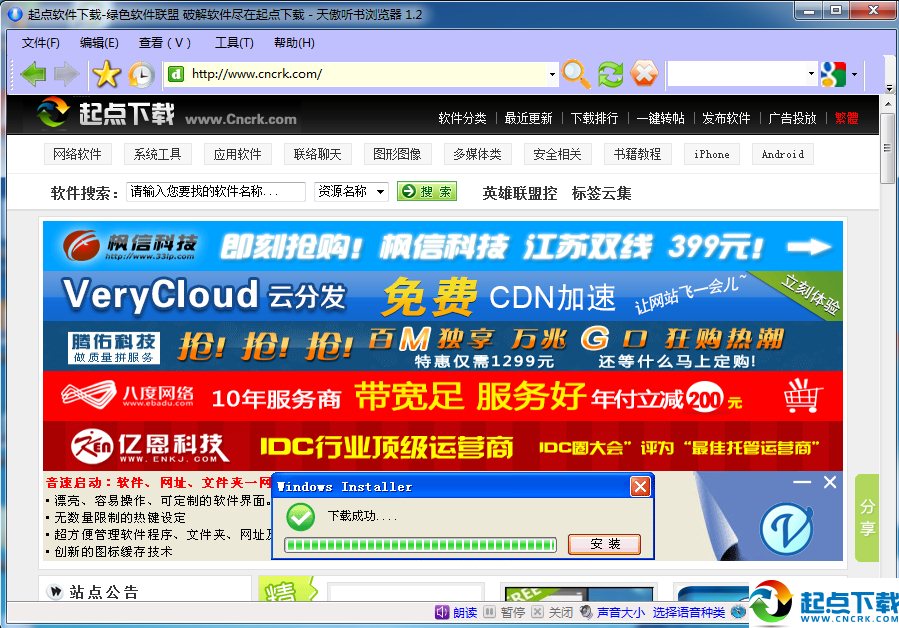Click the shopping cart icon in 八度网络 banner
The image size is (899, 628).
click(803, 395)
